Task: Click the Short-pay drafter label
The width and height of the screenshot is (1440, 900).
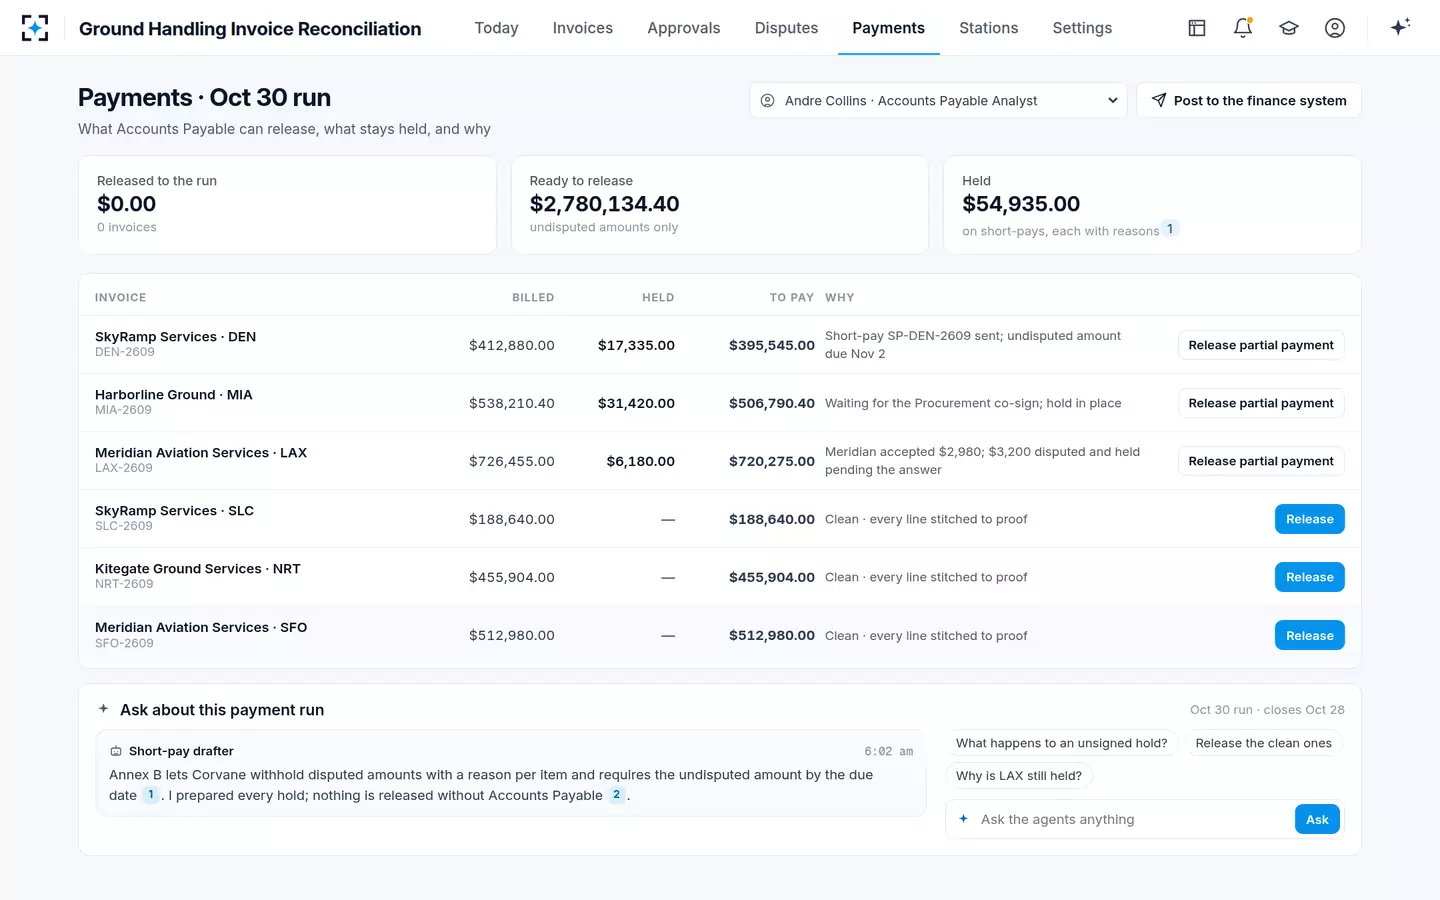Action: point(181,751)
